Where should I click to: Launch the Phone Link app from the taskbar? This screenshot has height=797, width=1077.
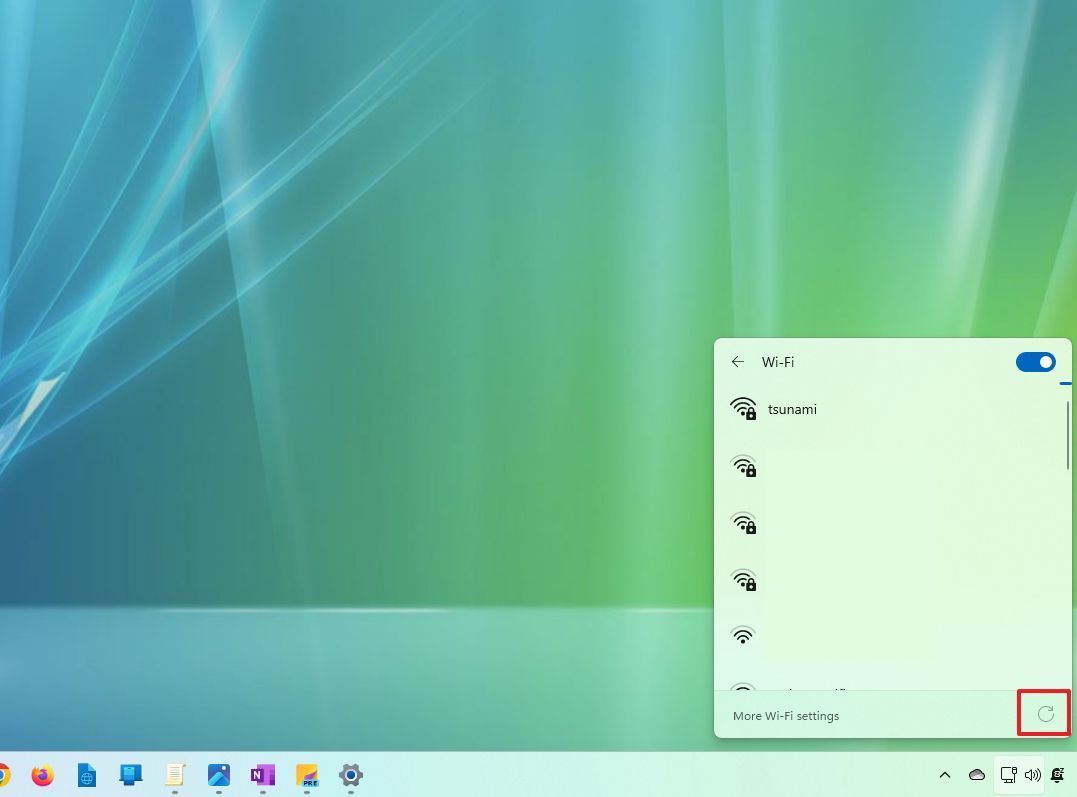[130, 775]
